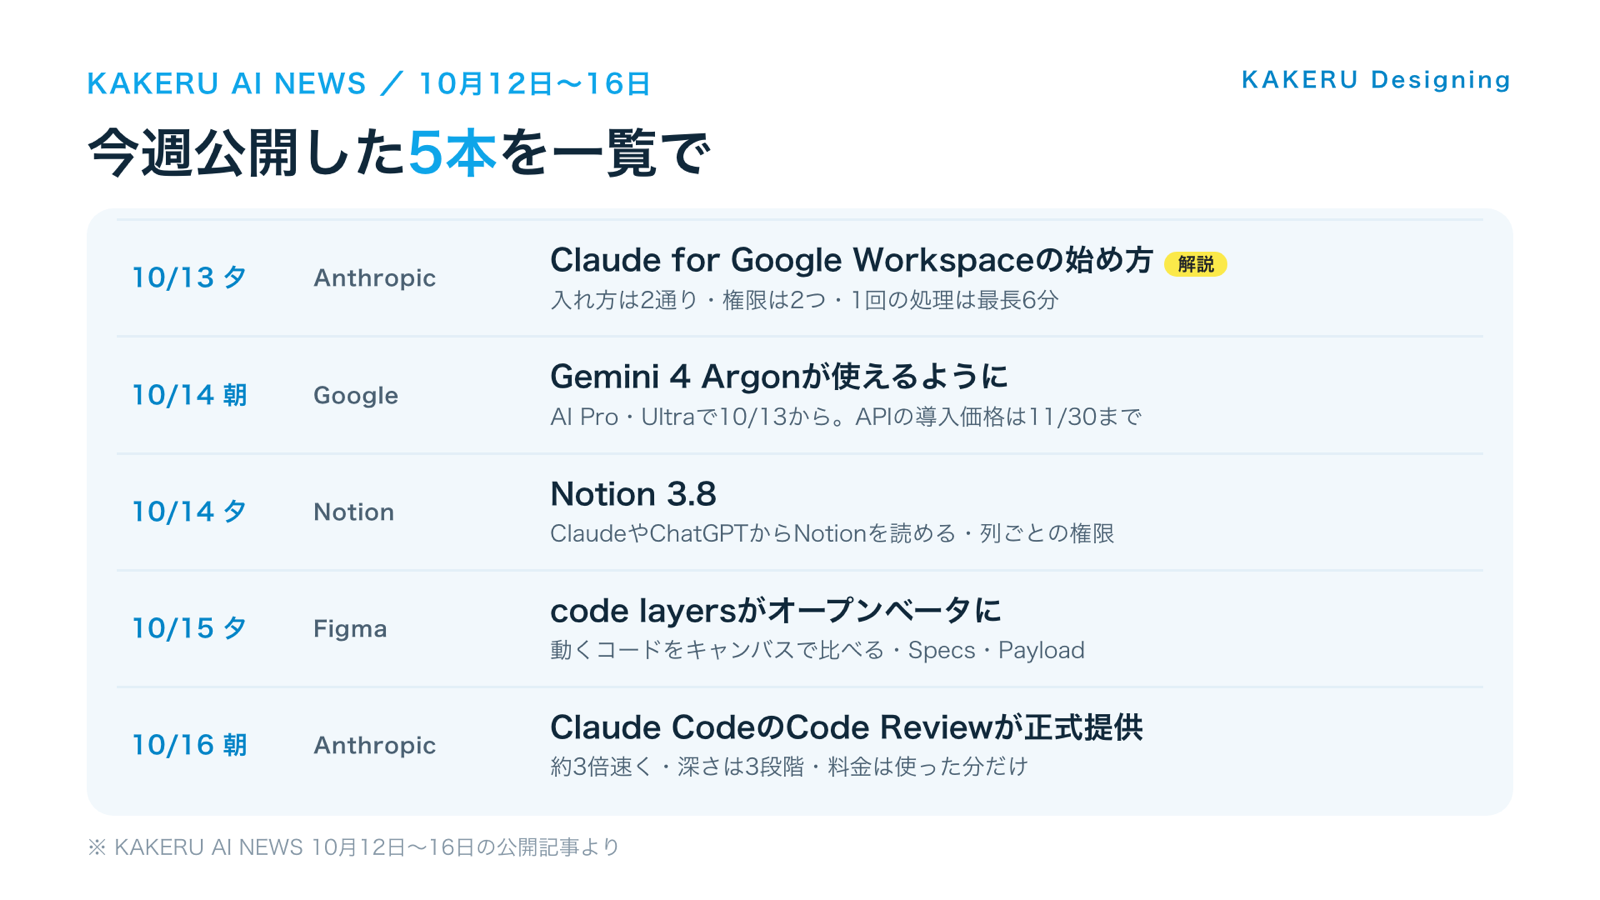Select the date "10/15 夕"

point(189,628)
